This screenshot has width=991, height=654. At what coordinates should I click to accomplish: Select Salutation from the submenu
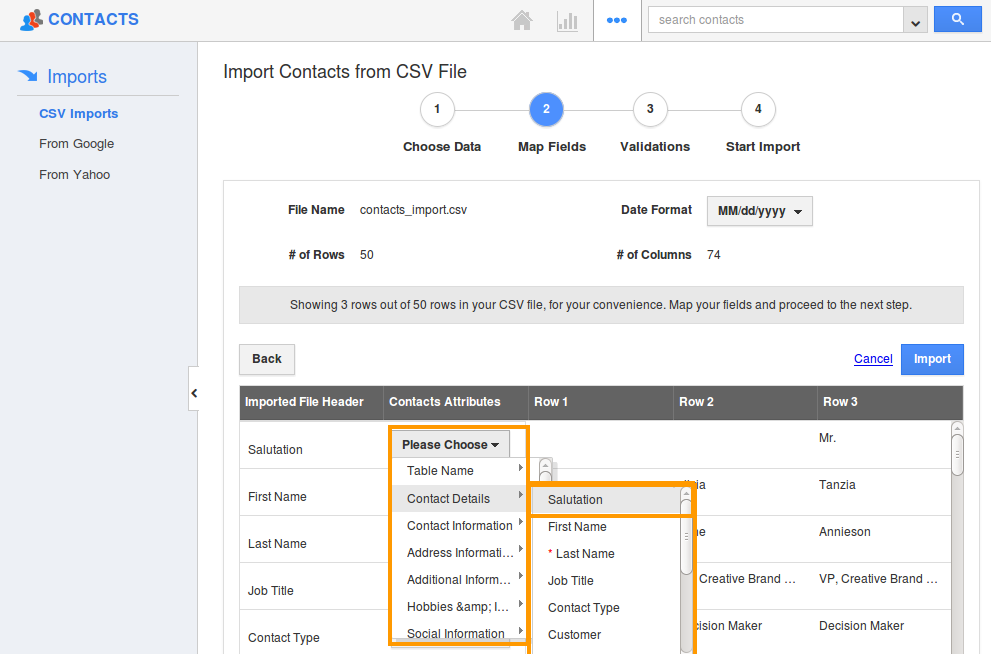pos(606,500)
